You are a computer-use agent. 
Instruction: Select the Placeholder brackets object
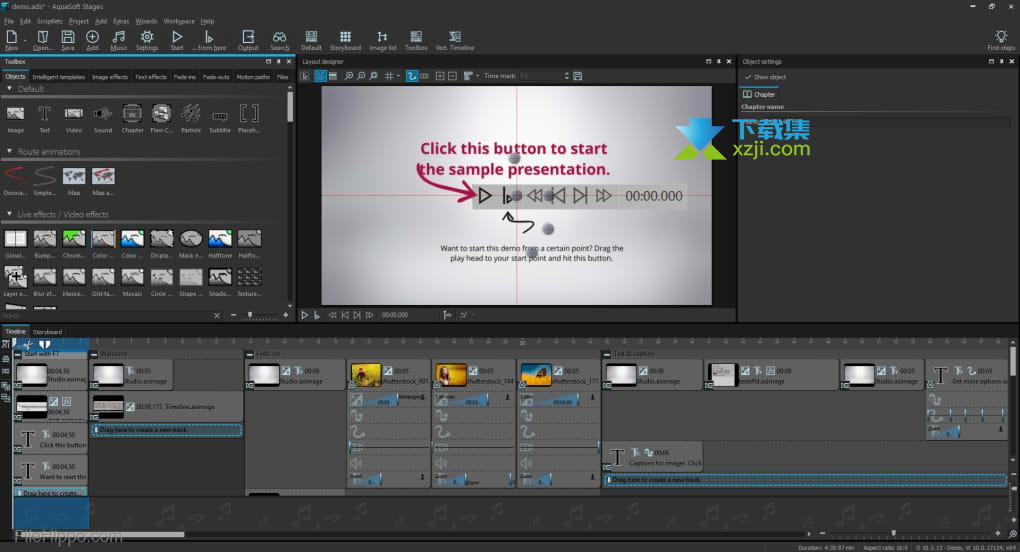pos(249,118)
